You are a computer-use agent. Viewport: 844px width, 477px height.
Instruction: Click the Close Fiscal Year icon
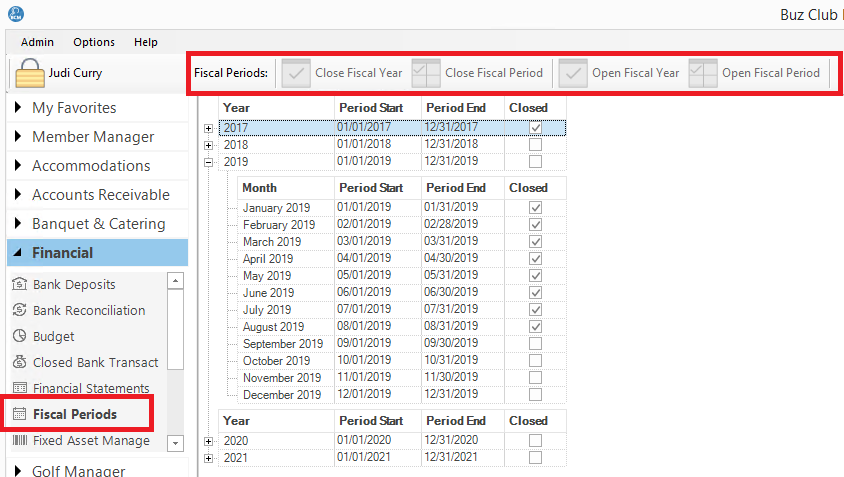point(296,73)
